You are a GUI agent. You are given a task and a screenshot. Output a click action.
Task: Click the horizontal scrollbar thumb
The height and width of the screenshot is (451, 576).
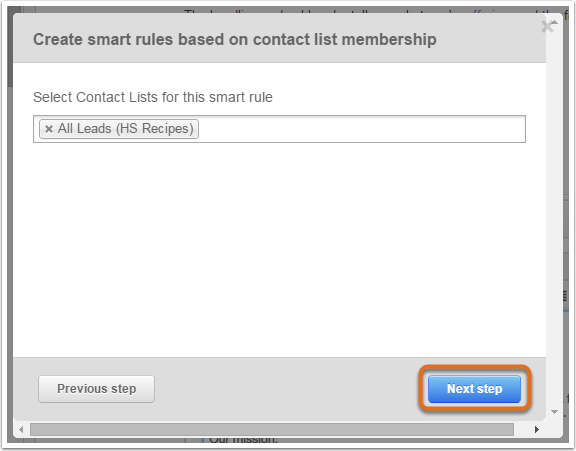click(x=272, y=429)
